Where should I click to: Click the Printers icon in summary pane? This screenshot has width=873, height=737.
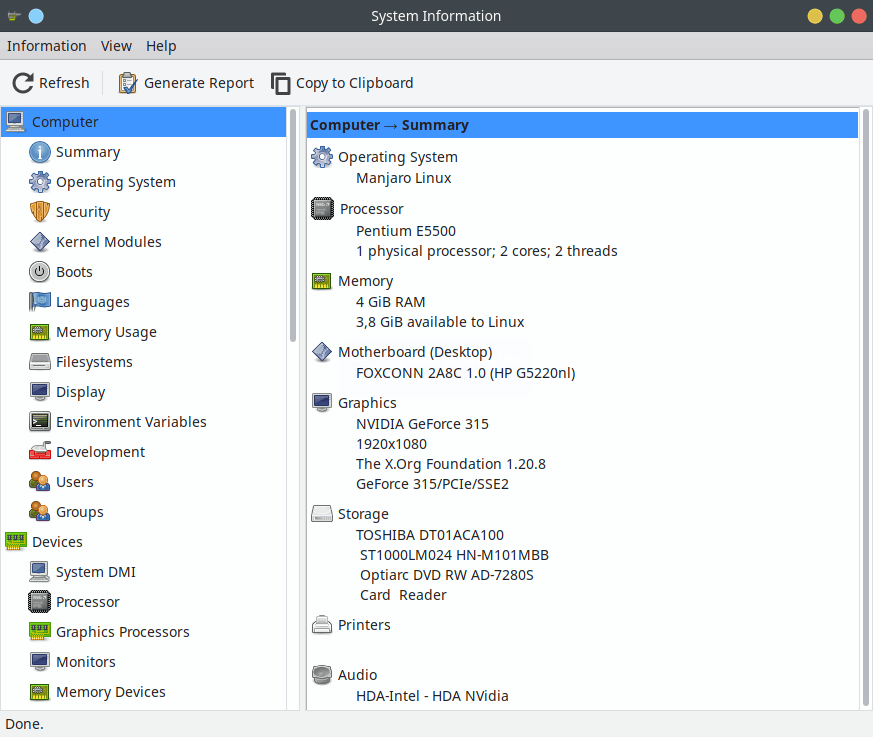(x=322, y=625)
